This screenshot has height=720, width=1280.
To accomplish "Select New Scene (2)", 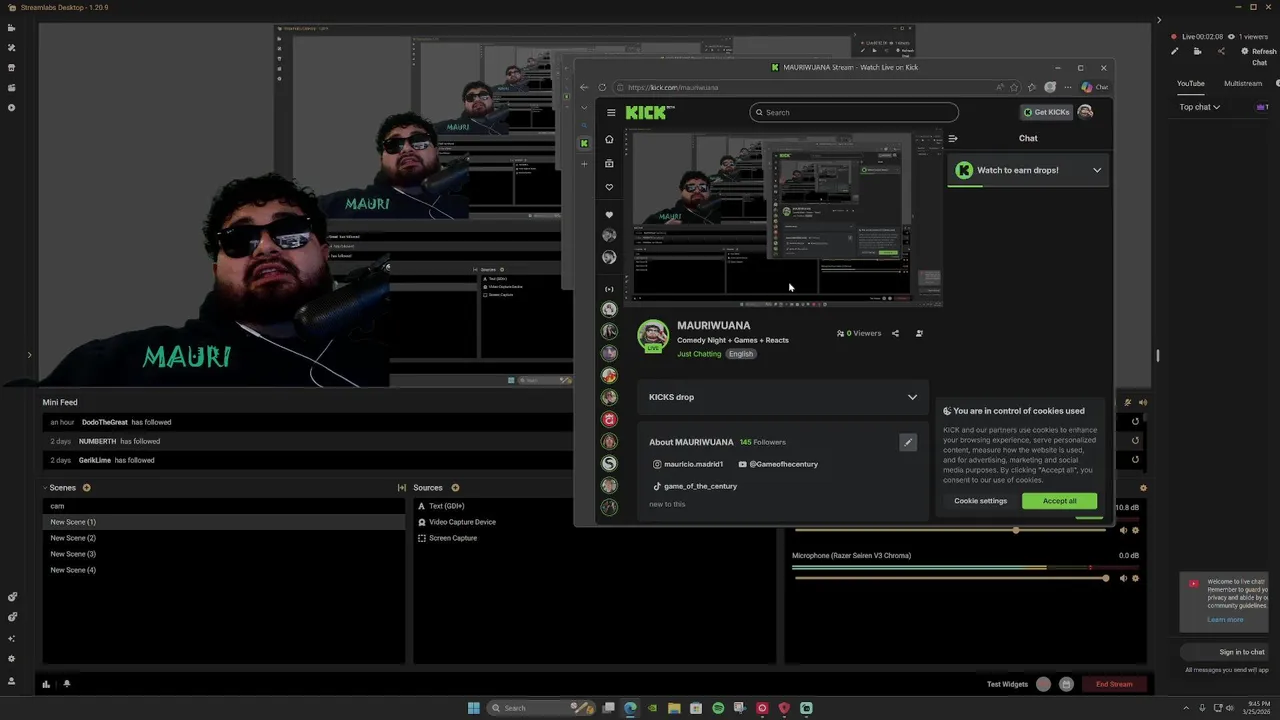I will (x=224, y=538).
